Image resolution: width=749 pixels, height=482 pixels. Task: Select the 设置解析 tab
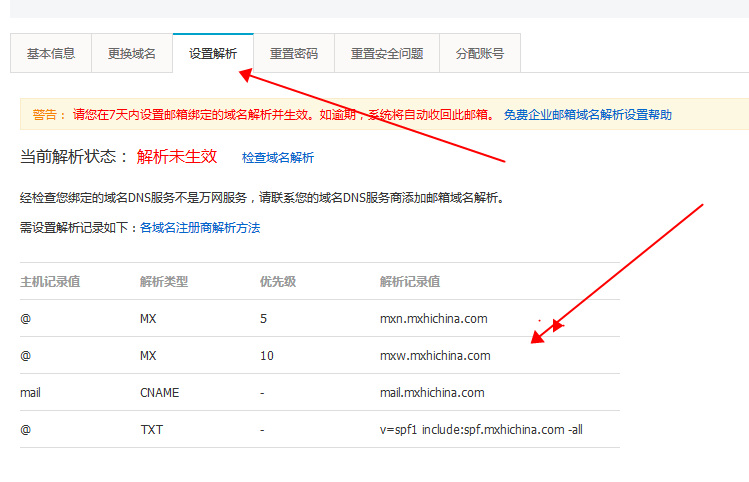(213, 54)
